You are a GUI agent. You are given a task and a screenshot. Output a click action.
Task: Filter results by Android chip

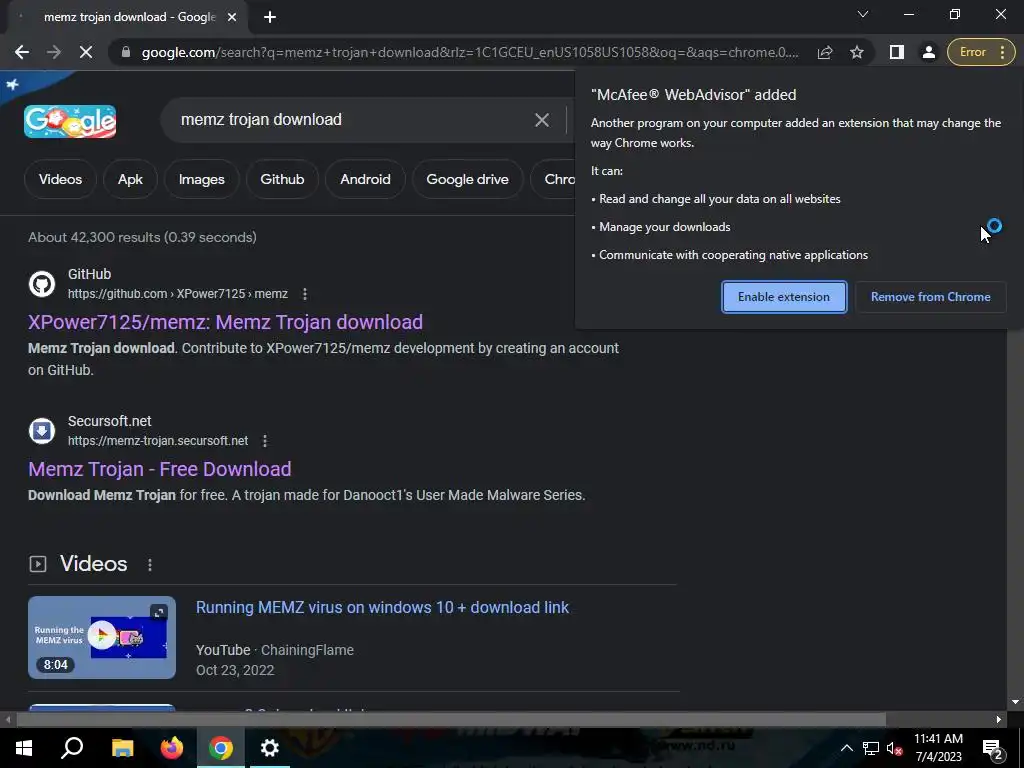click(x=365, y=179)
